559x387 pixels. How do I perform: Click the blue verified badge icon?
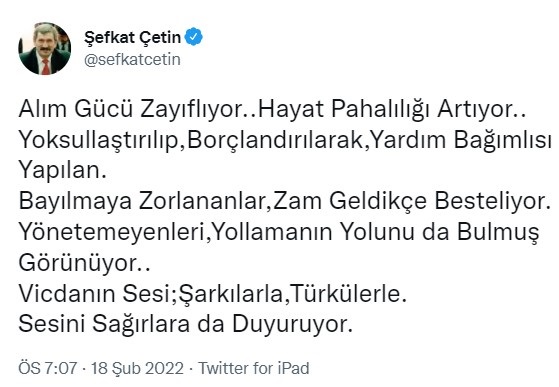click(194, 37)
